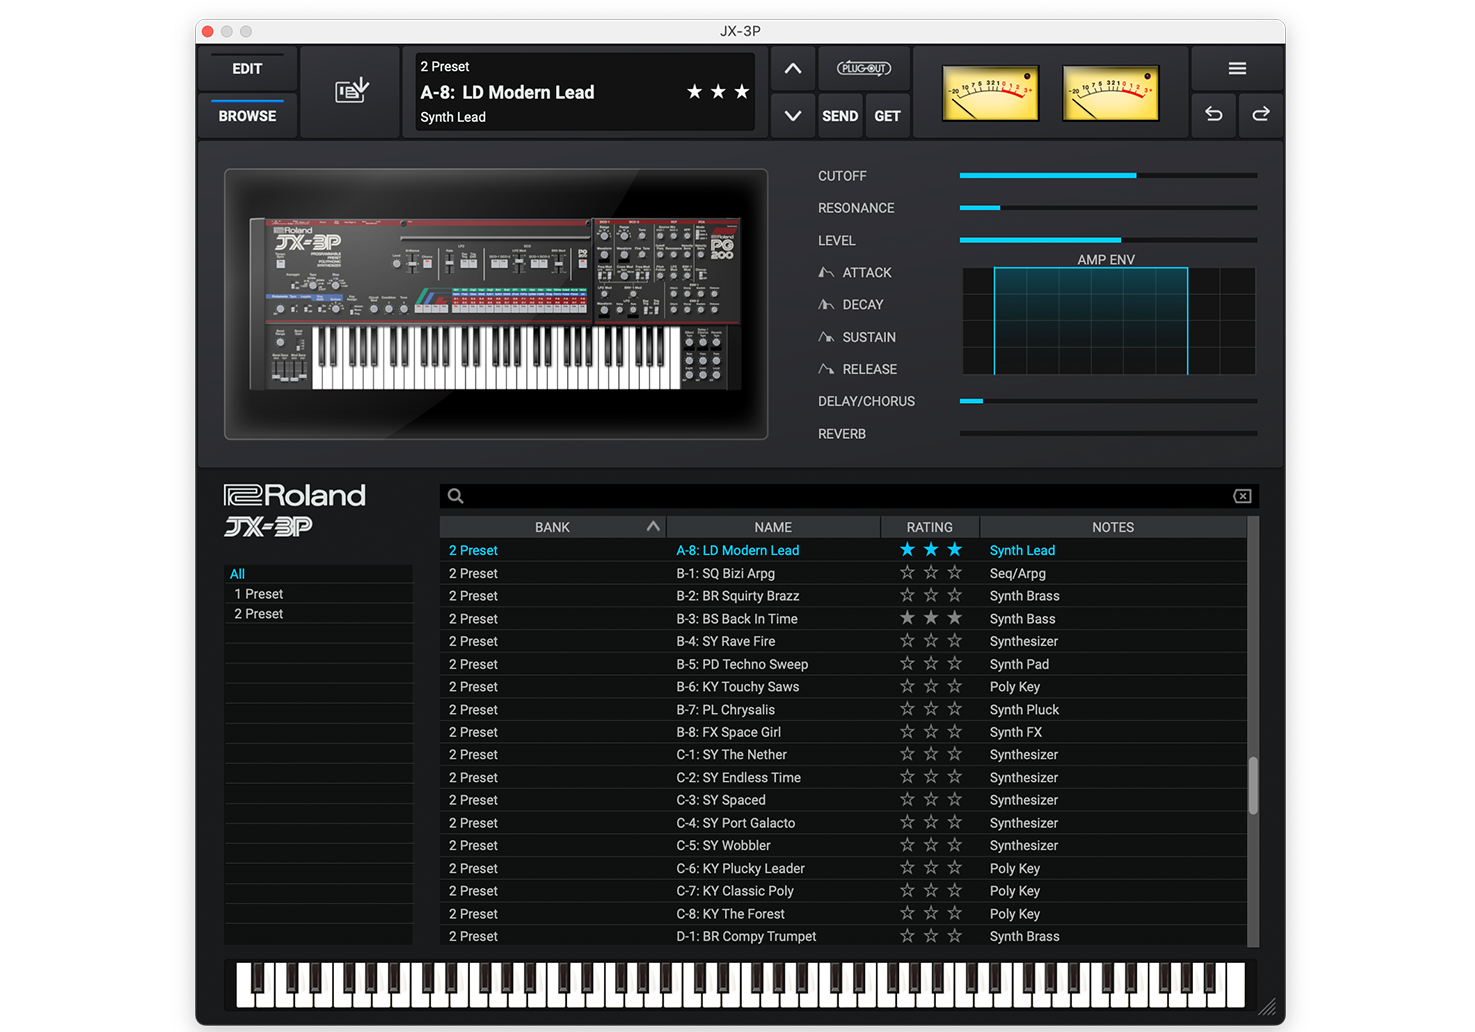Screen dimensions: 1475x1032
Task: Adjust the RESONANCE slider
Action: pyautogui.click(x=1108, y=208)
